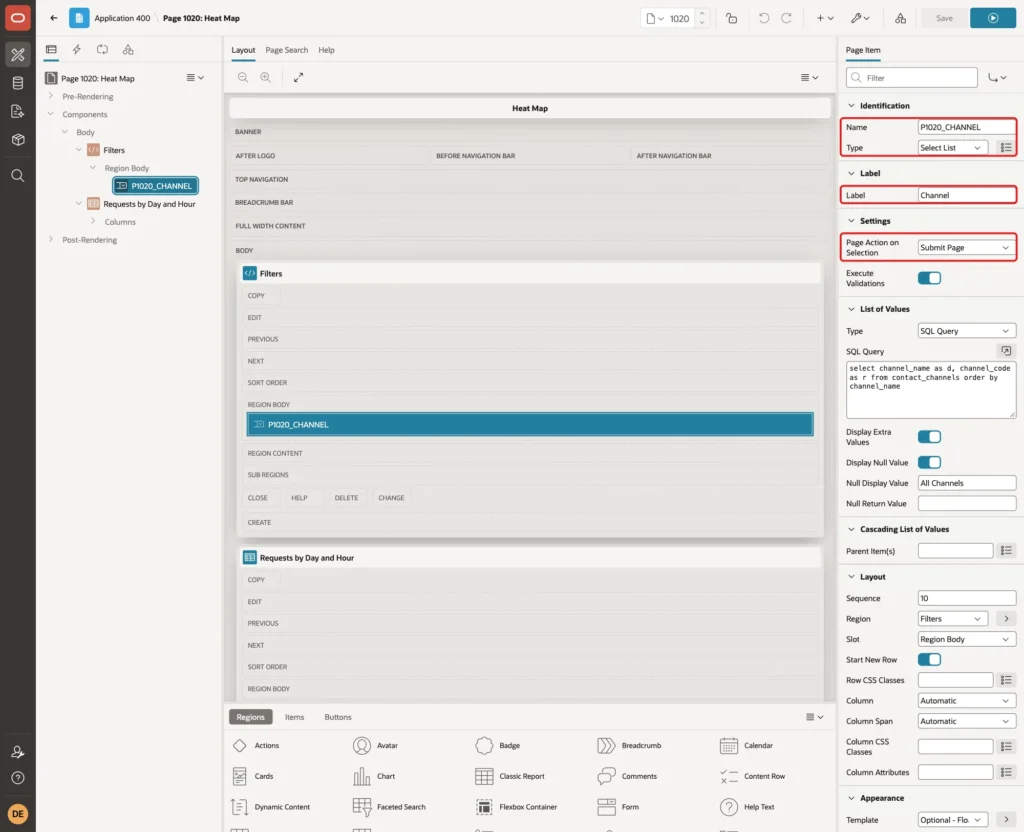Toggle Display Extra Values switch
Screen dimensions: 1024x832
pyautogui.click(x=929, y=437)
